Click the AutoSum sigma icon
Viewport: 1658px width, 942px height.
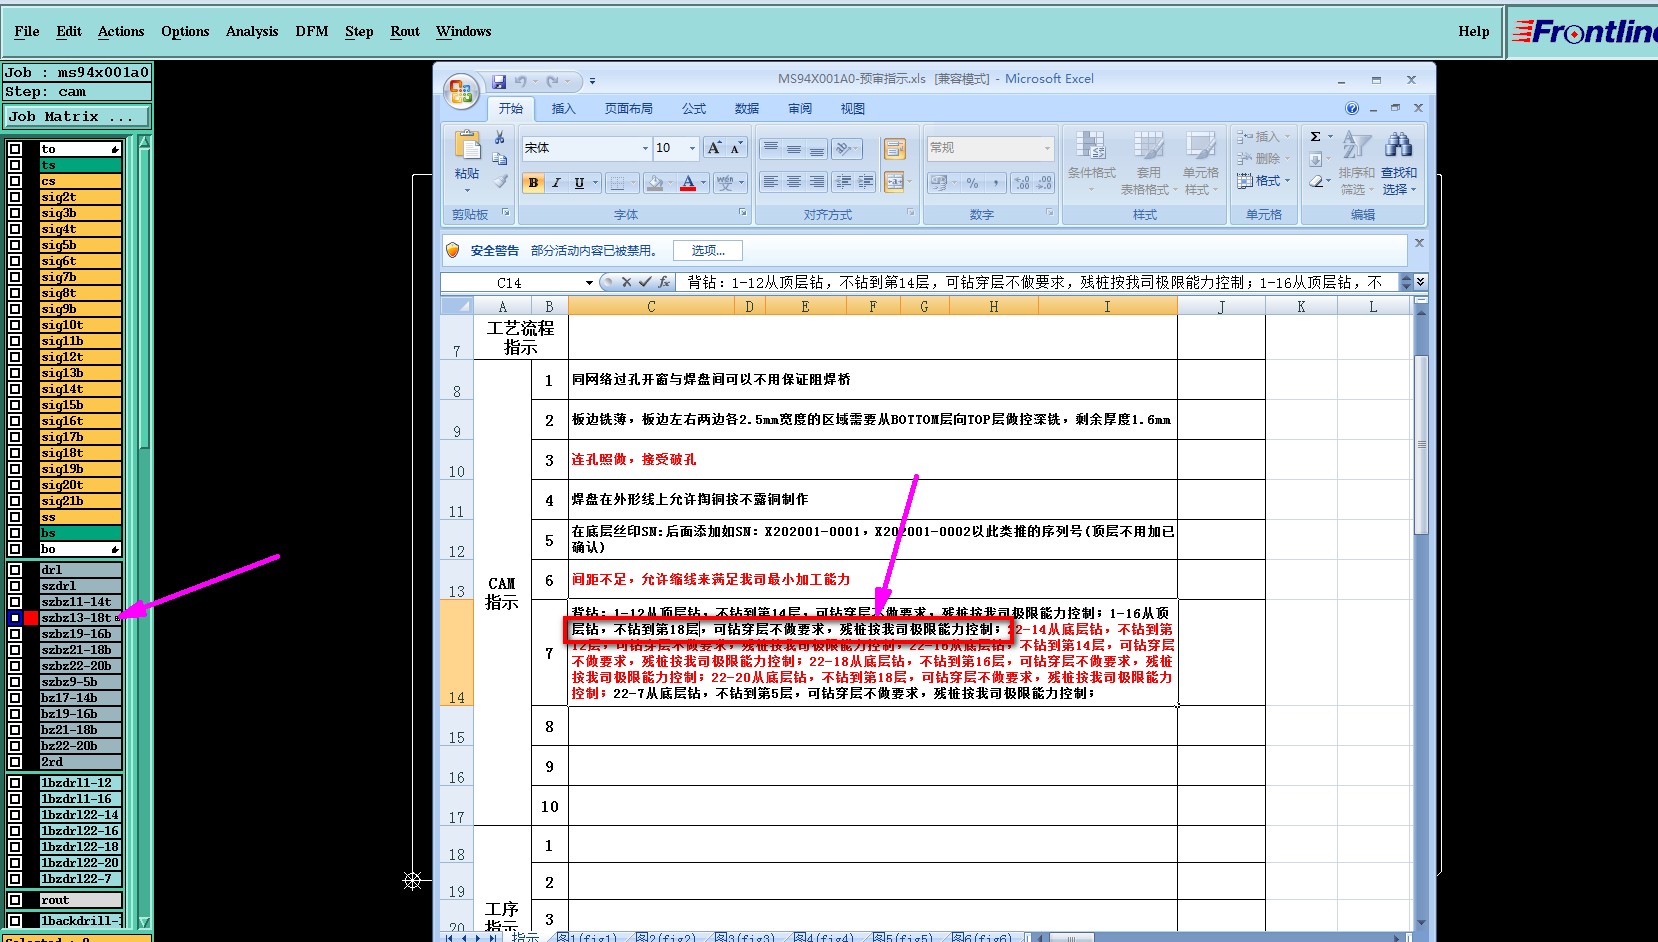1316,137
